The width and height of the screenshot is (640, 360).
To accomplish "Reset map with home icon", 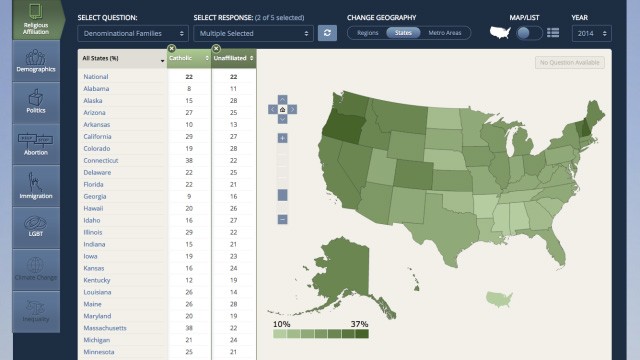I will [x=282, y=109].
